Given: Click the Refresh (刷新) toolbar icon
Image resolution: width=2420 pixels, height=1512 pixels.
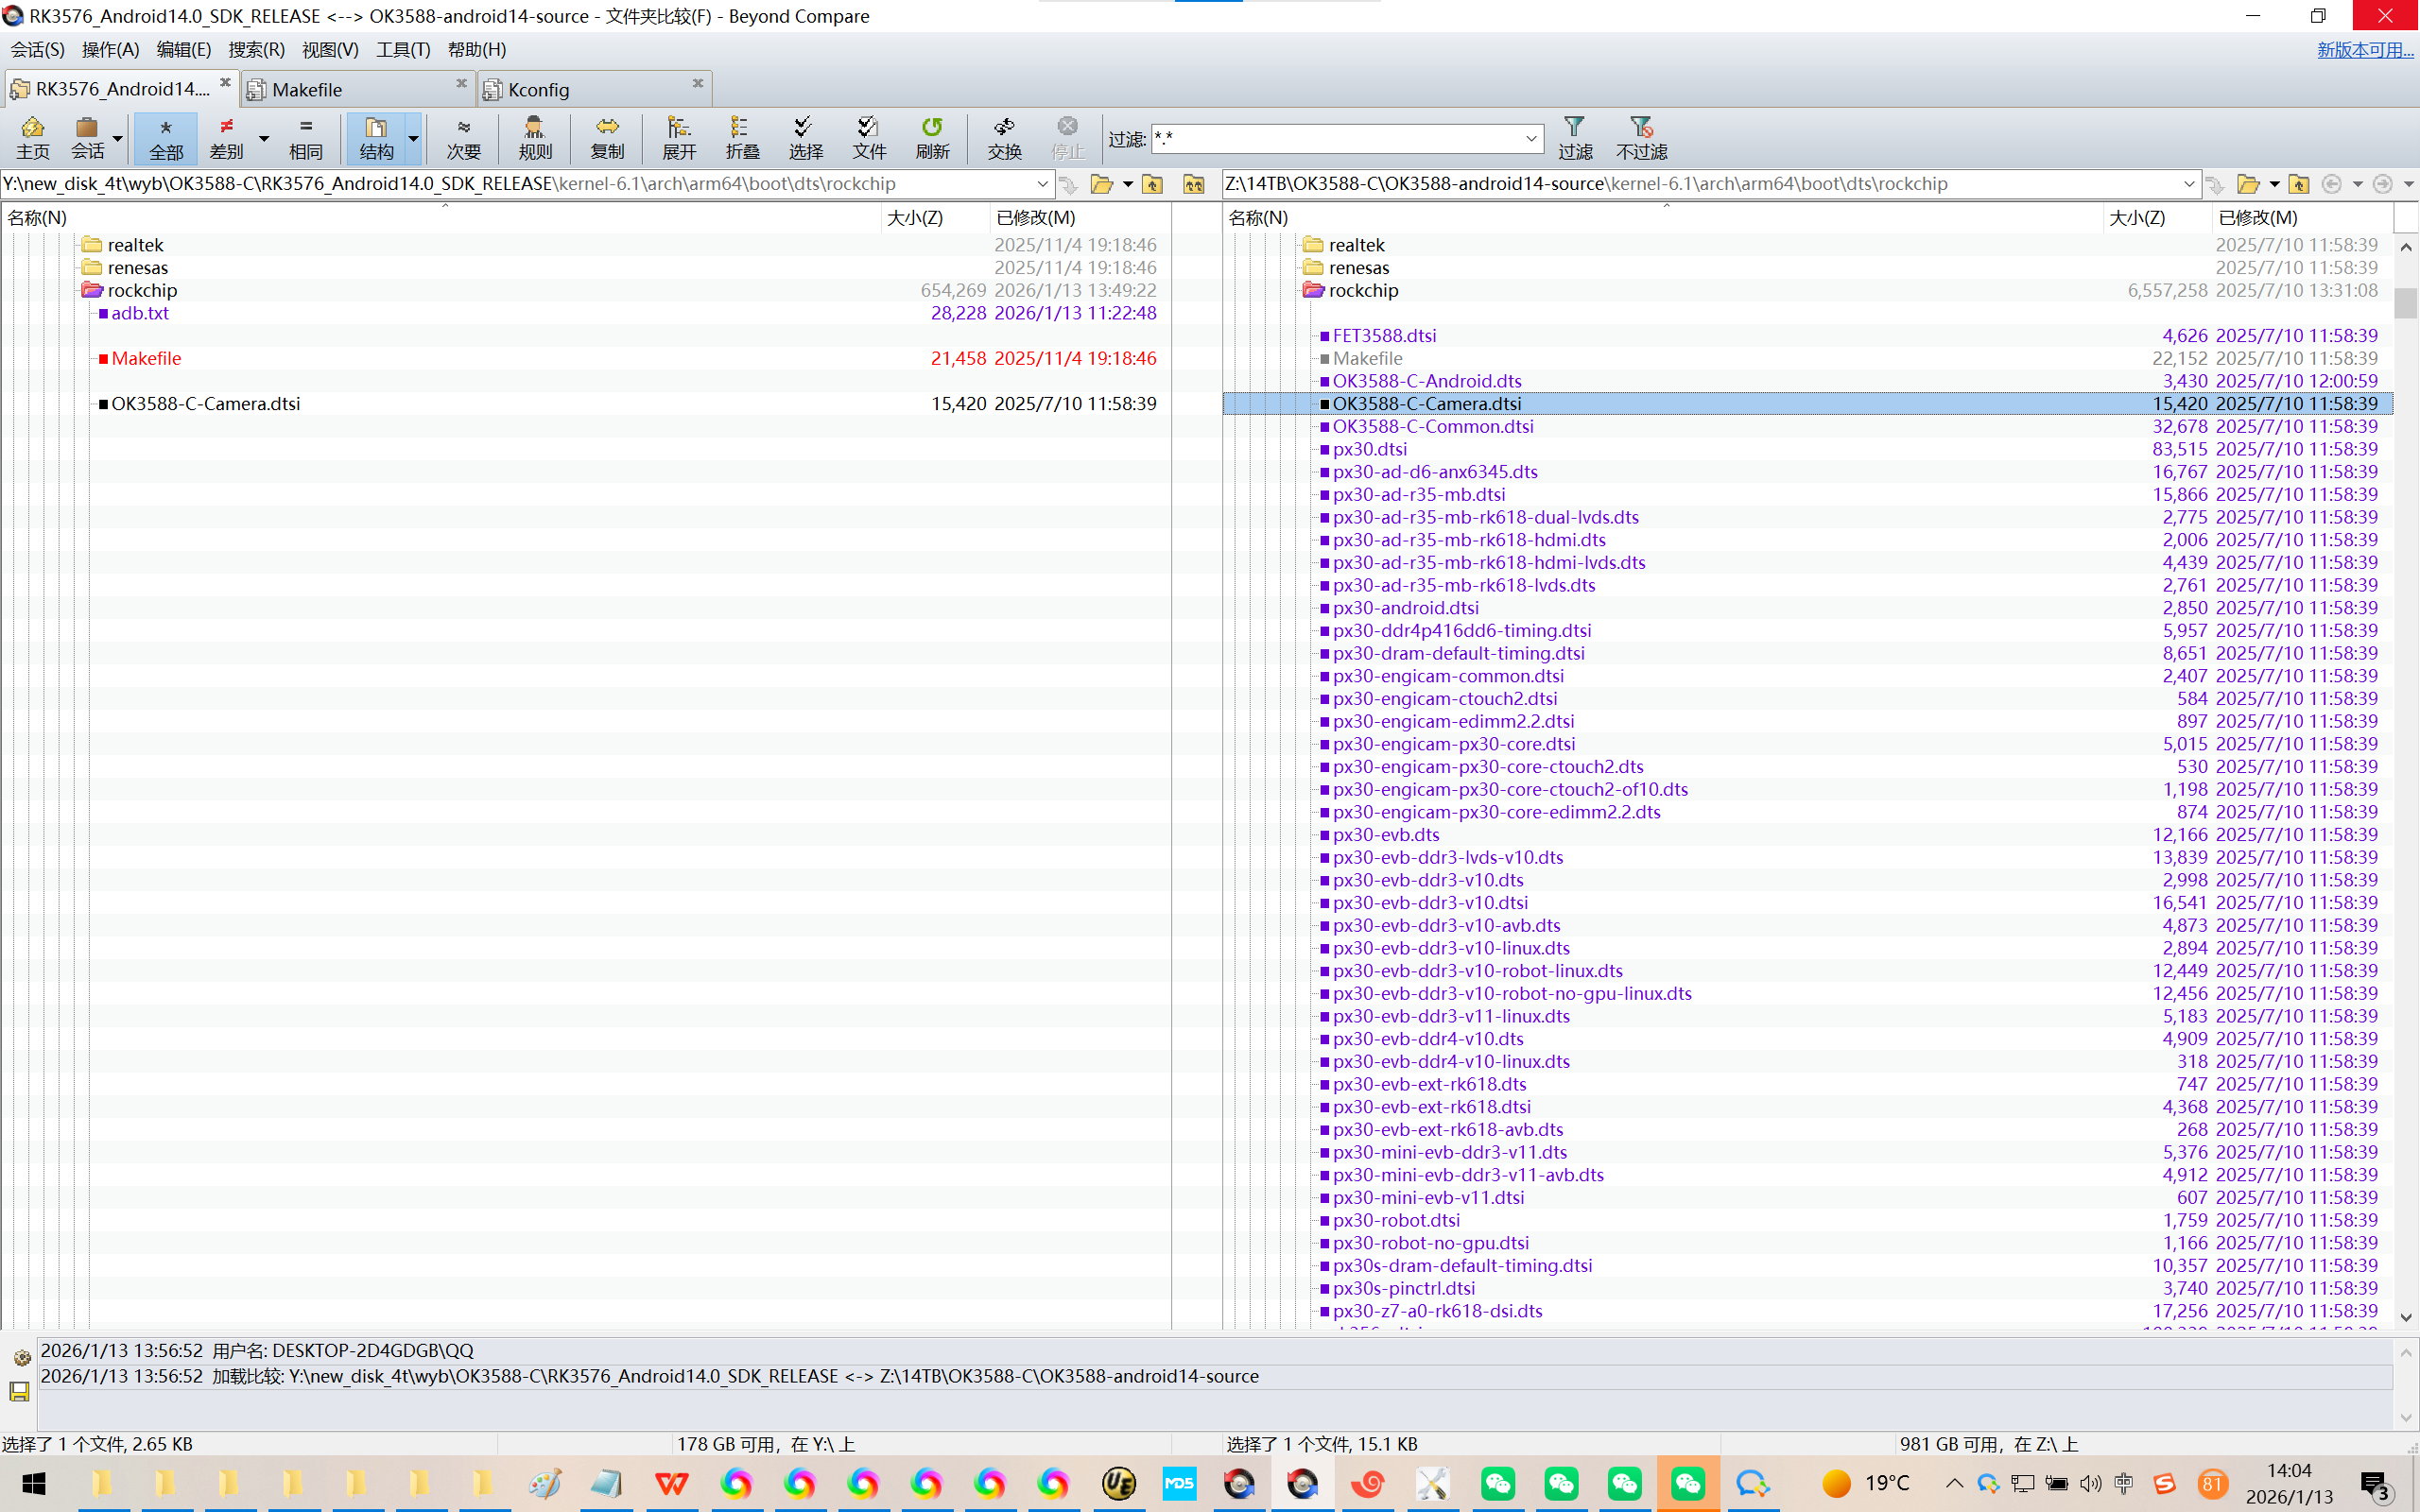Looking at the screenshot, I should tap(932, 137).
